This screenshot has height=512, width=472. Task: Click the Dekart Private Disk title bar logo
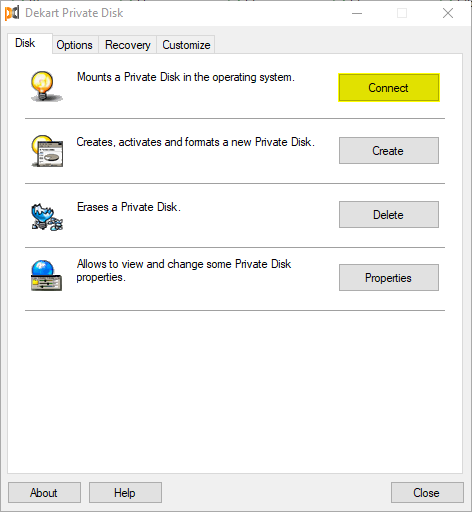pos(12,13)
